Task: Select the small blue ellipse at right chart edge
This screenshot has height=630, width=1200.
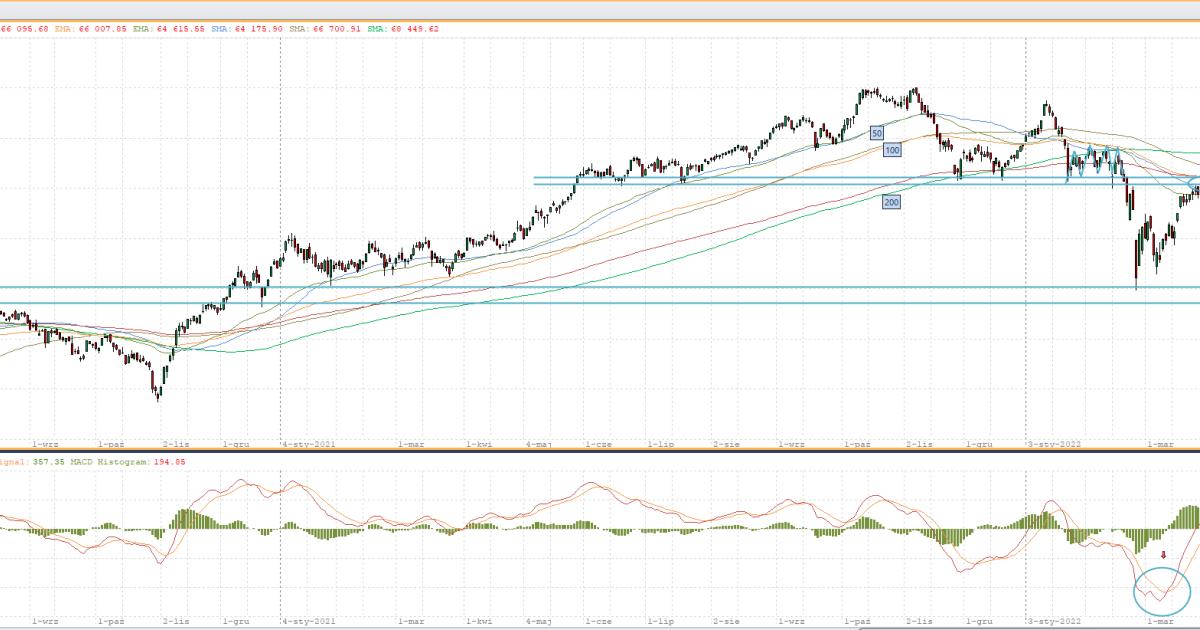Action: [x=1195, y=179]
